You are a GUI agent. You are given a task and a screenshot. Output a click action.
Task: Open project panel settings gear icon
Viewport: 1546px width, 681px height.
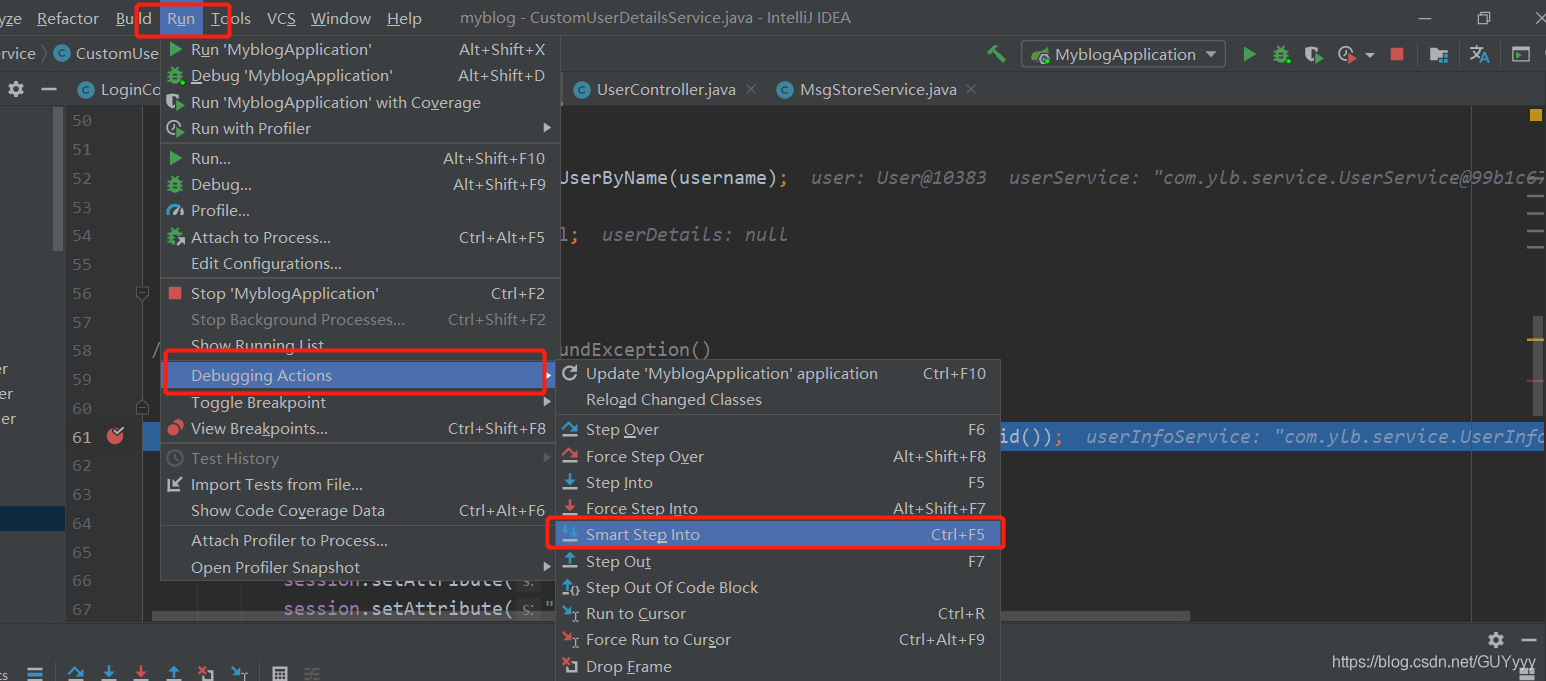point(16,89)
